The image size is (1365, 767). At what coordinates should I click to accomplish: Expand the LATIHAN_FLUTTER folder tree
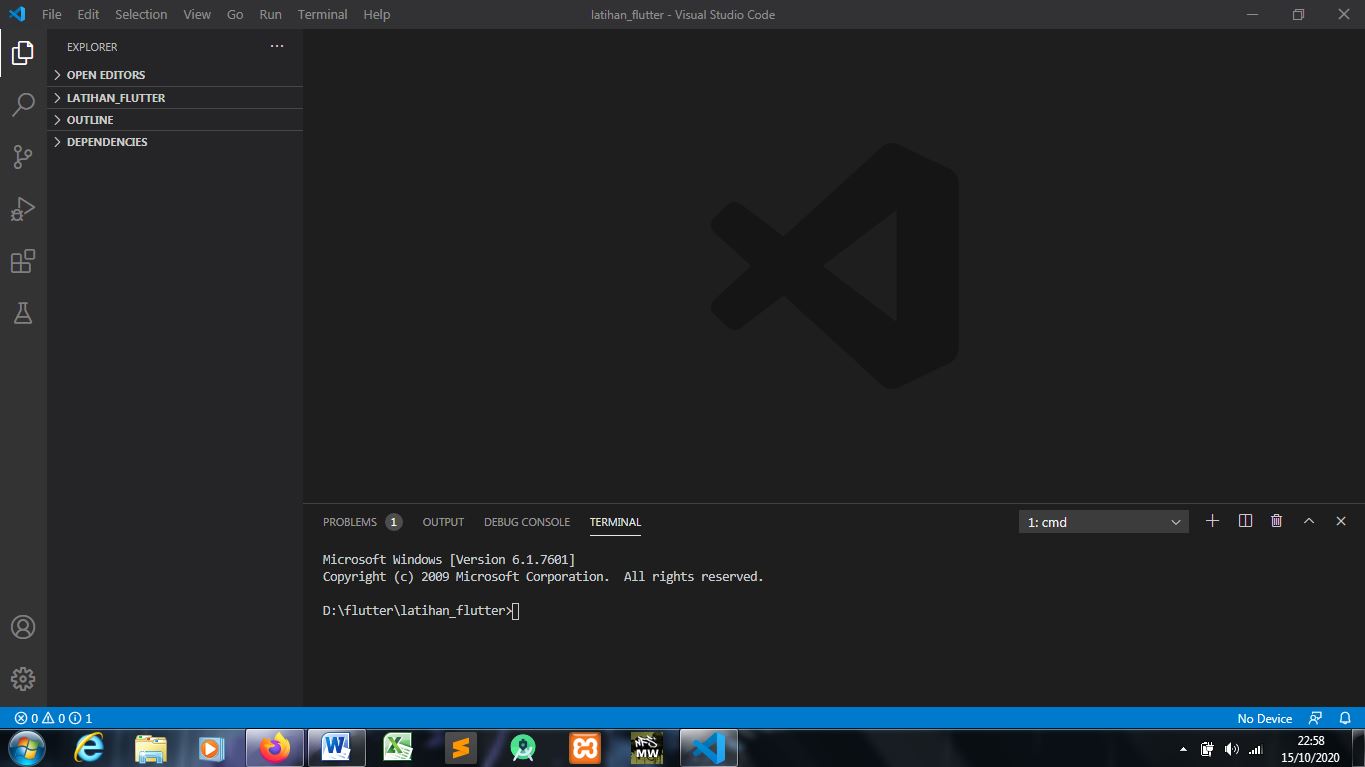pos(115,97)
